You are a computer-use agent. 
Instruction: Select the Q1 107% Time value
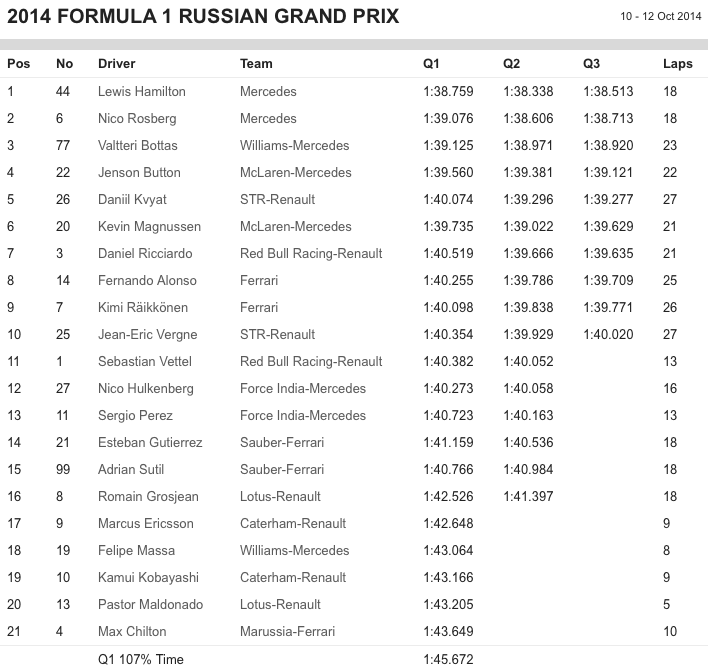[447, 658]
